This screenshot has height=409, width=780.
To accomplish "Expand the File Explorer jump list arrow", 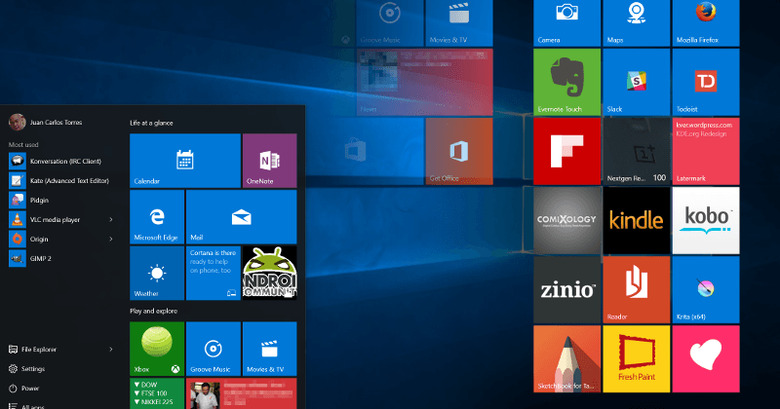I will [x=111, y=349].
